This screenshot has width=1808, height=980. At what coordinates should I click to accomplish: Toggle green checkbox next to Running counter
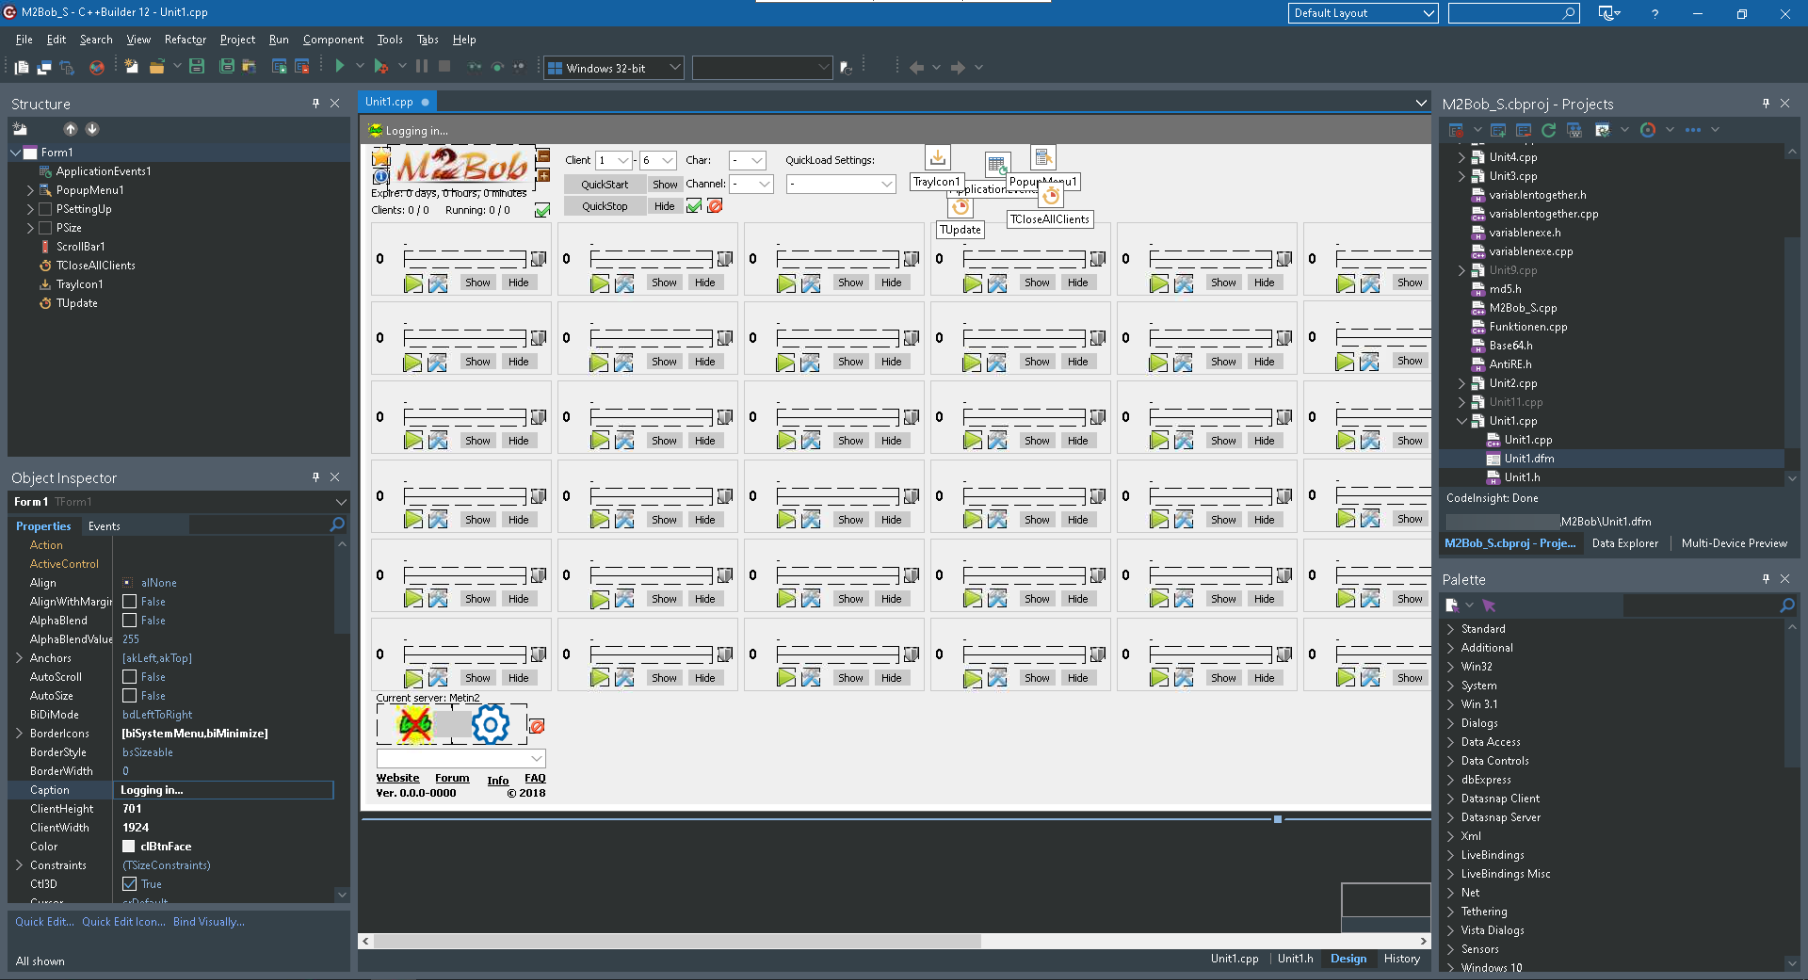coord(542,210)
